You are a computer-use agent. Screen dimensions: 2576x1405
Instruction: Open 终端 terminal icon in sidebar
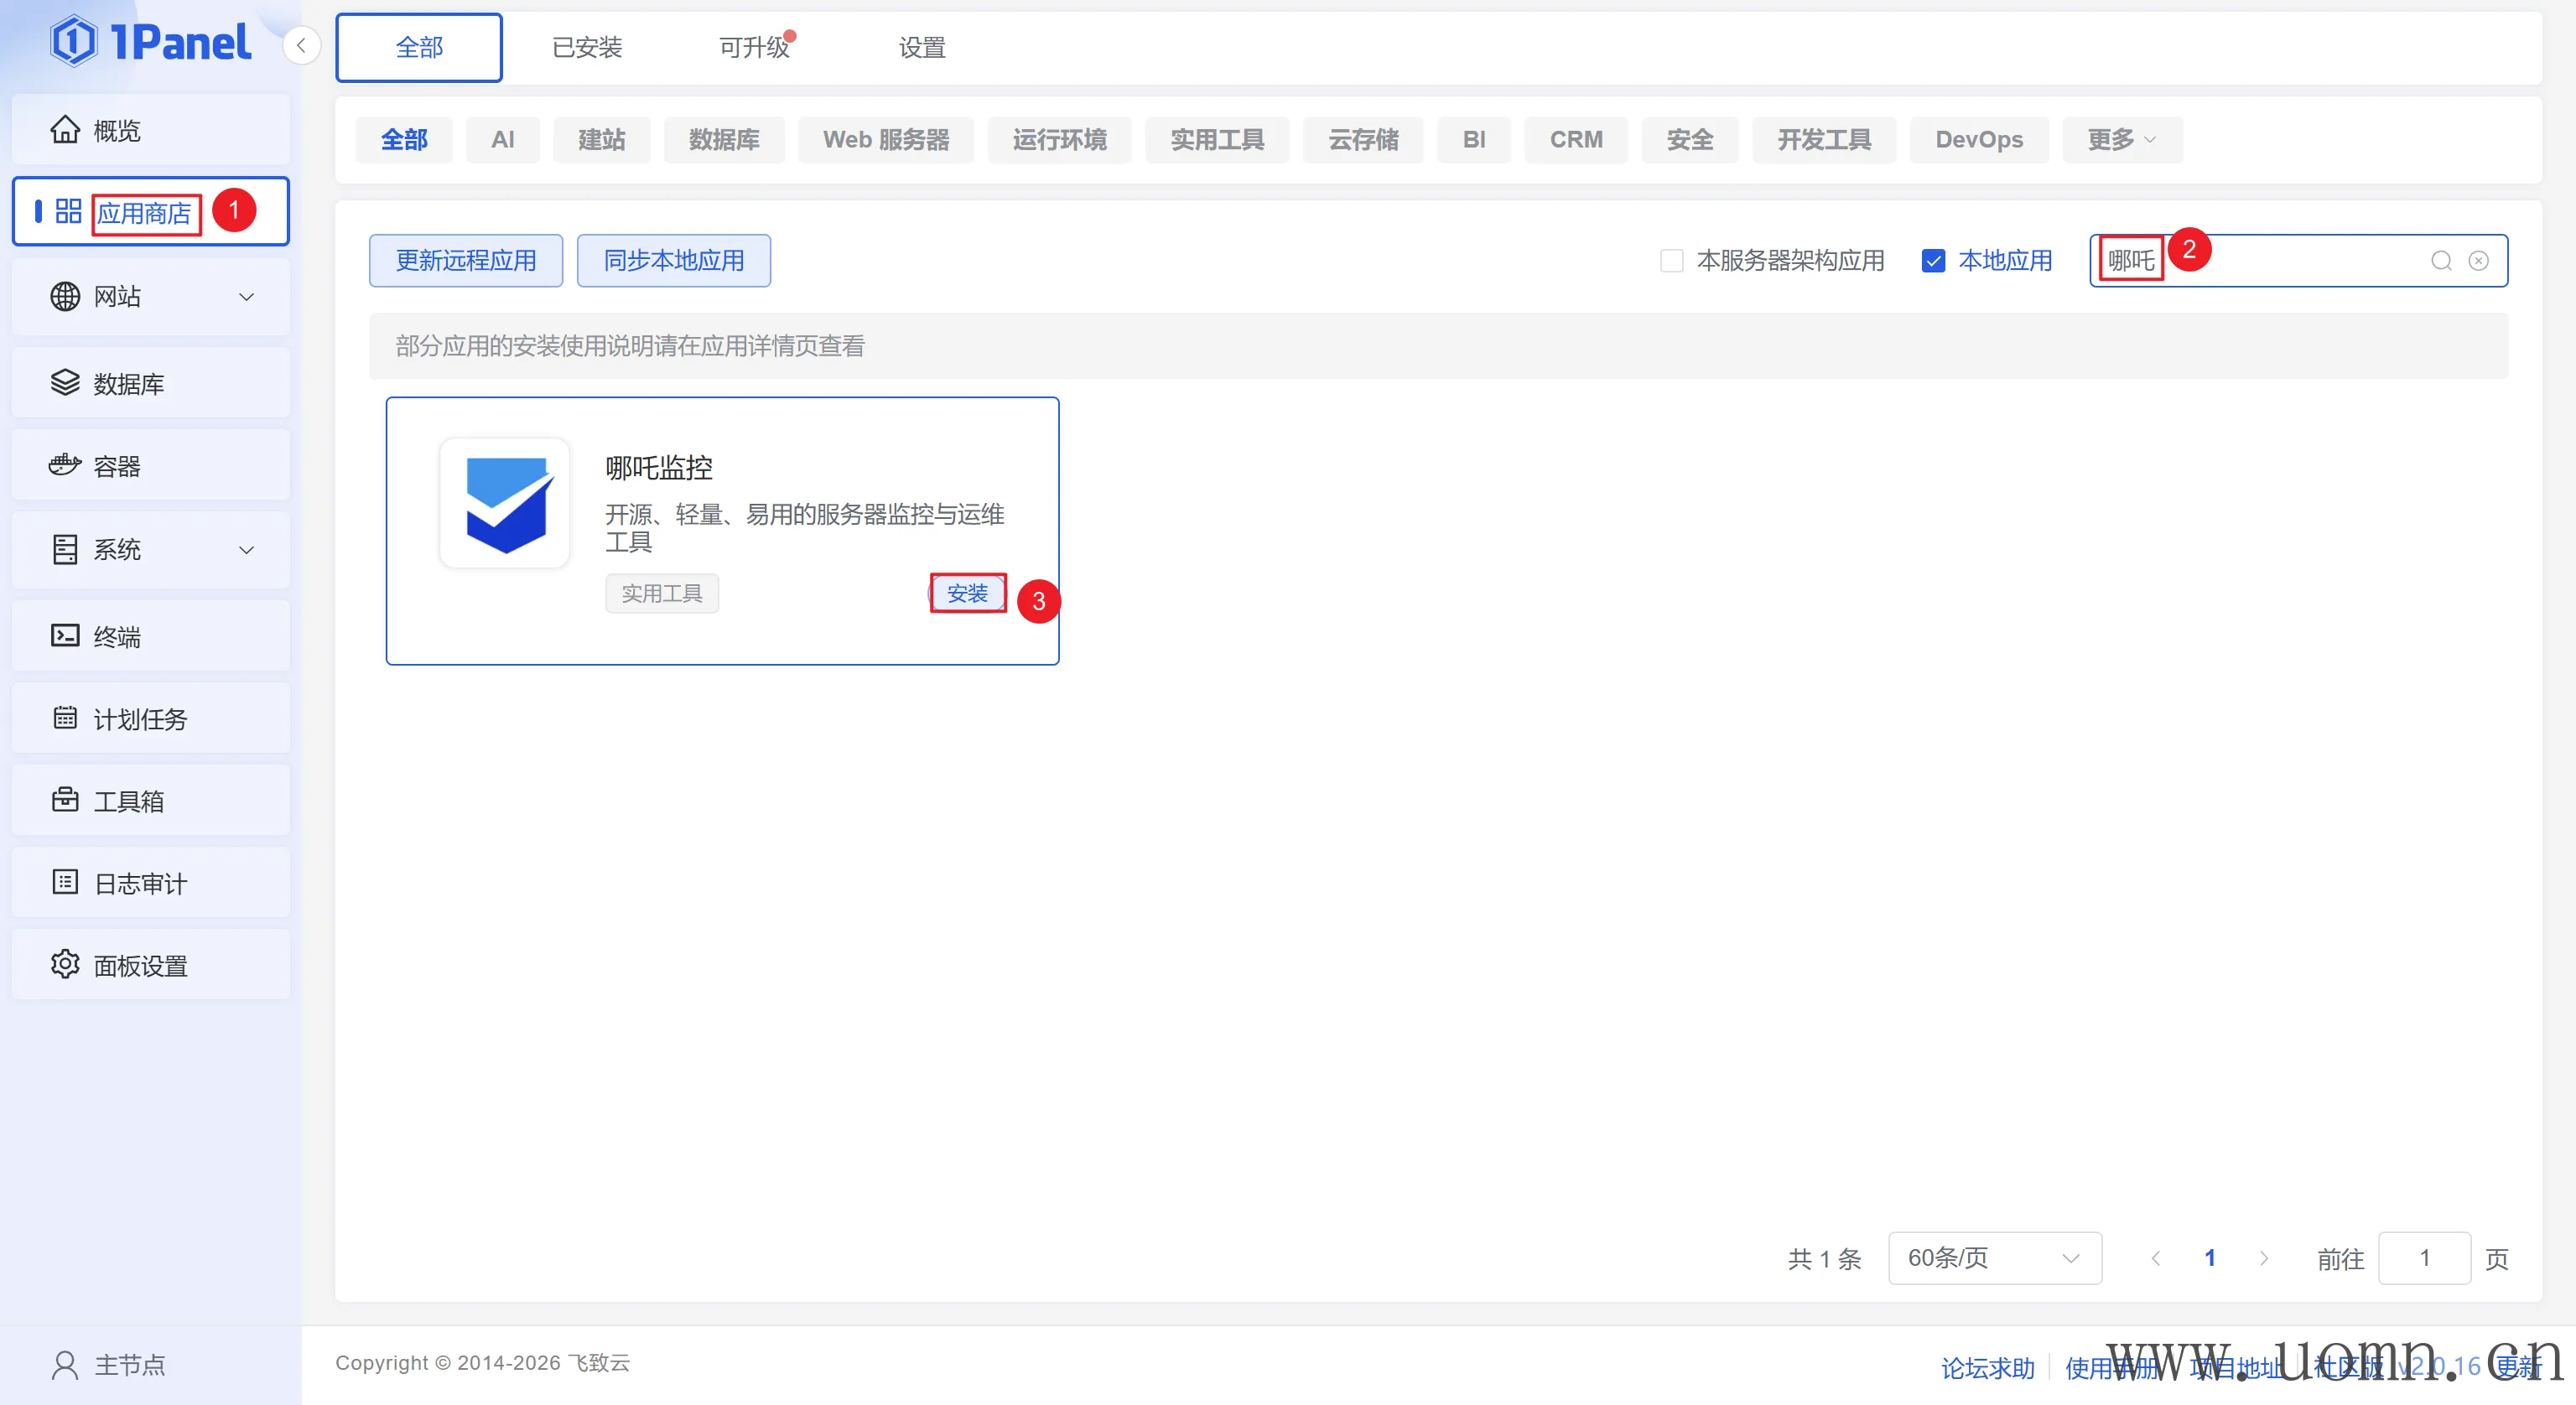65,636
